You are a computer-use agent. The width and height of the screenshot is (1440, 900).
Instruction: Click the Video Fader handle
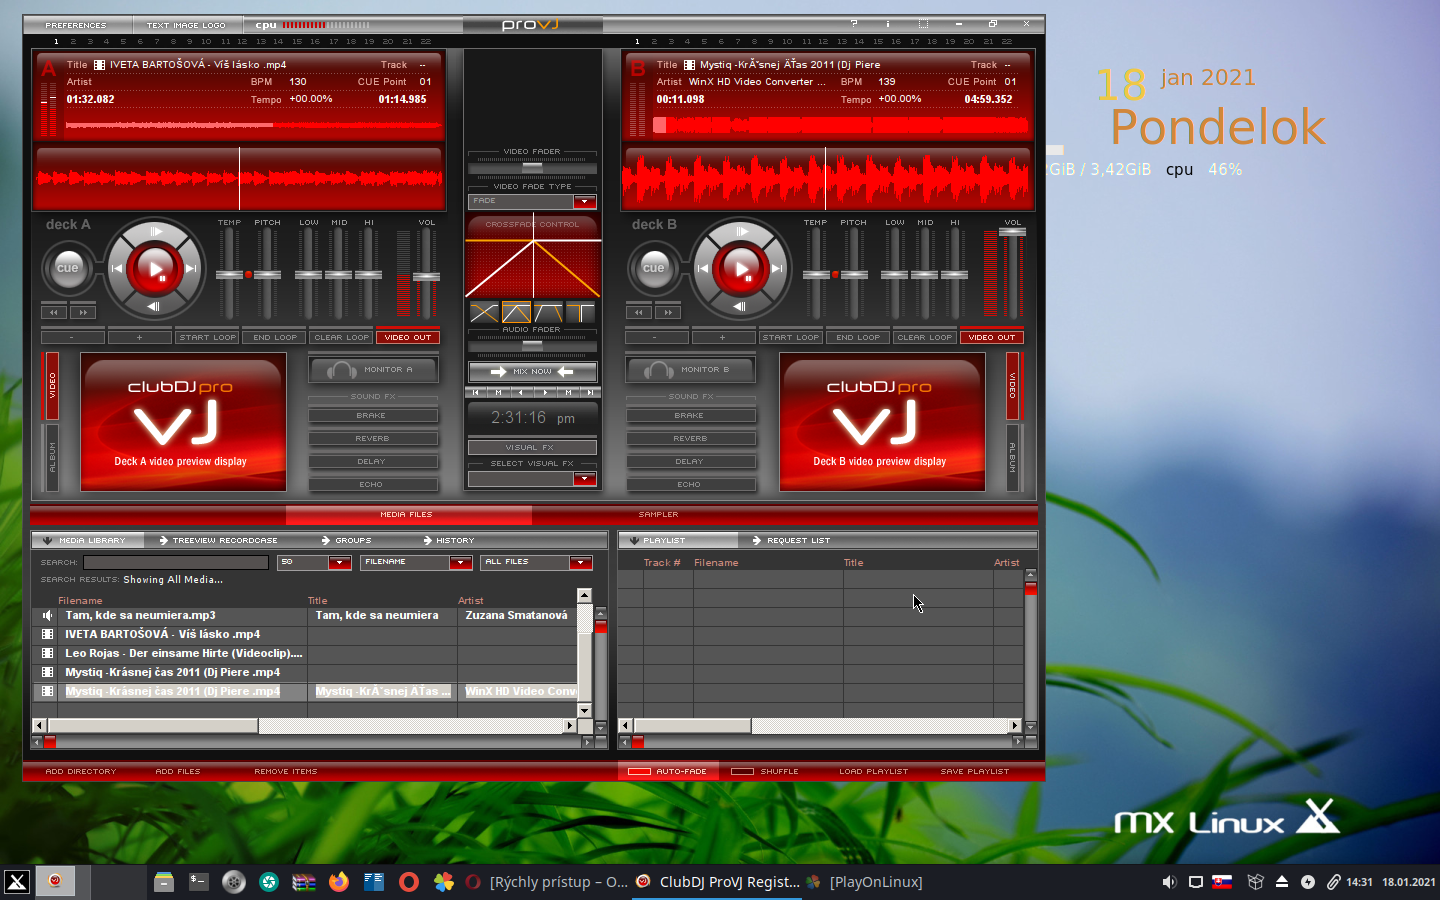(x=533, y=168)
